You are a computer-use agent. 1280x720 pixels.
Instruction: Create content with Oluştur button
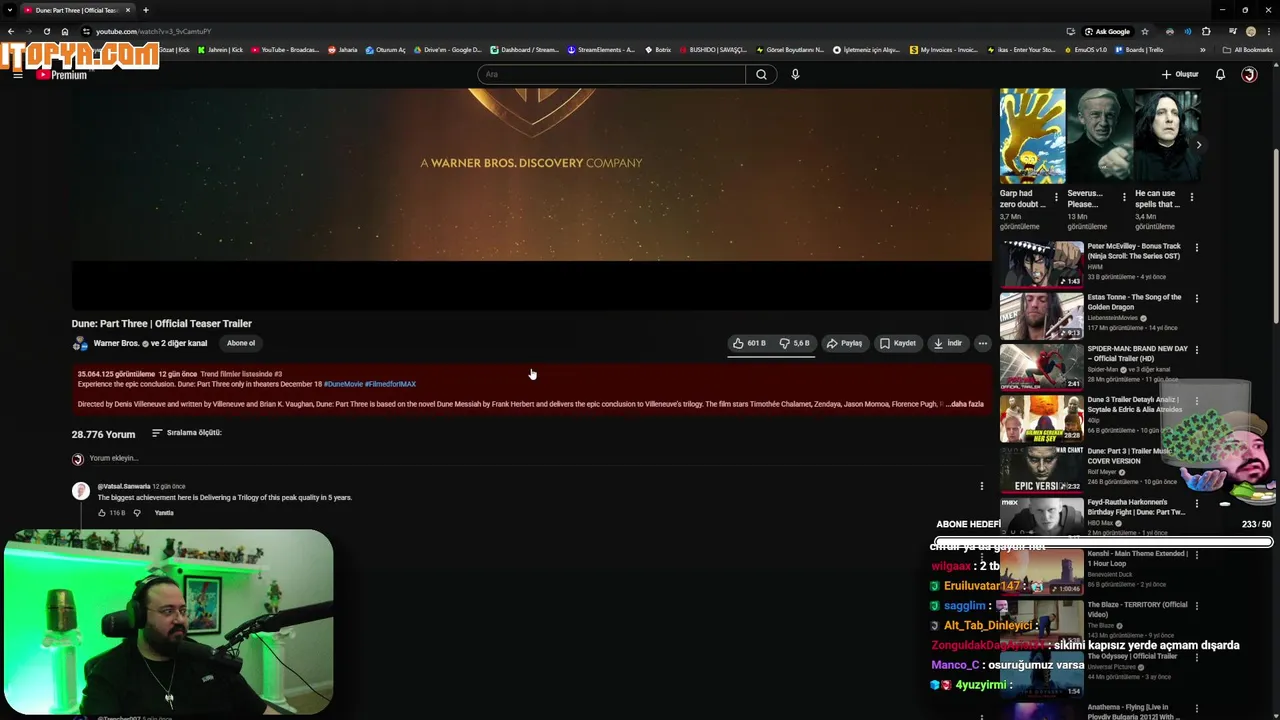pos(1180,74)
